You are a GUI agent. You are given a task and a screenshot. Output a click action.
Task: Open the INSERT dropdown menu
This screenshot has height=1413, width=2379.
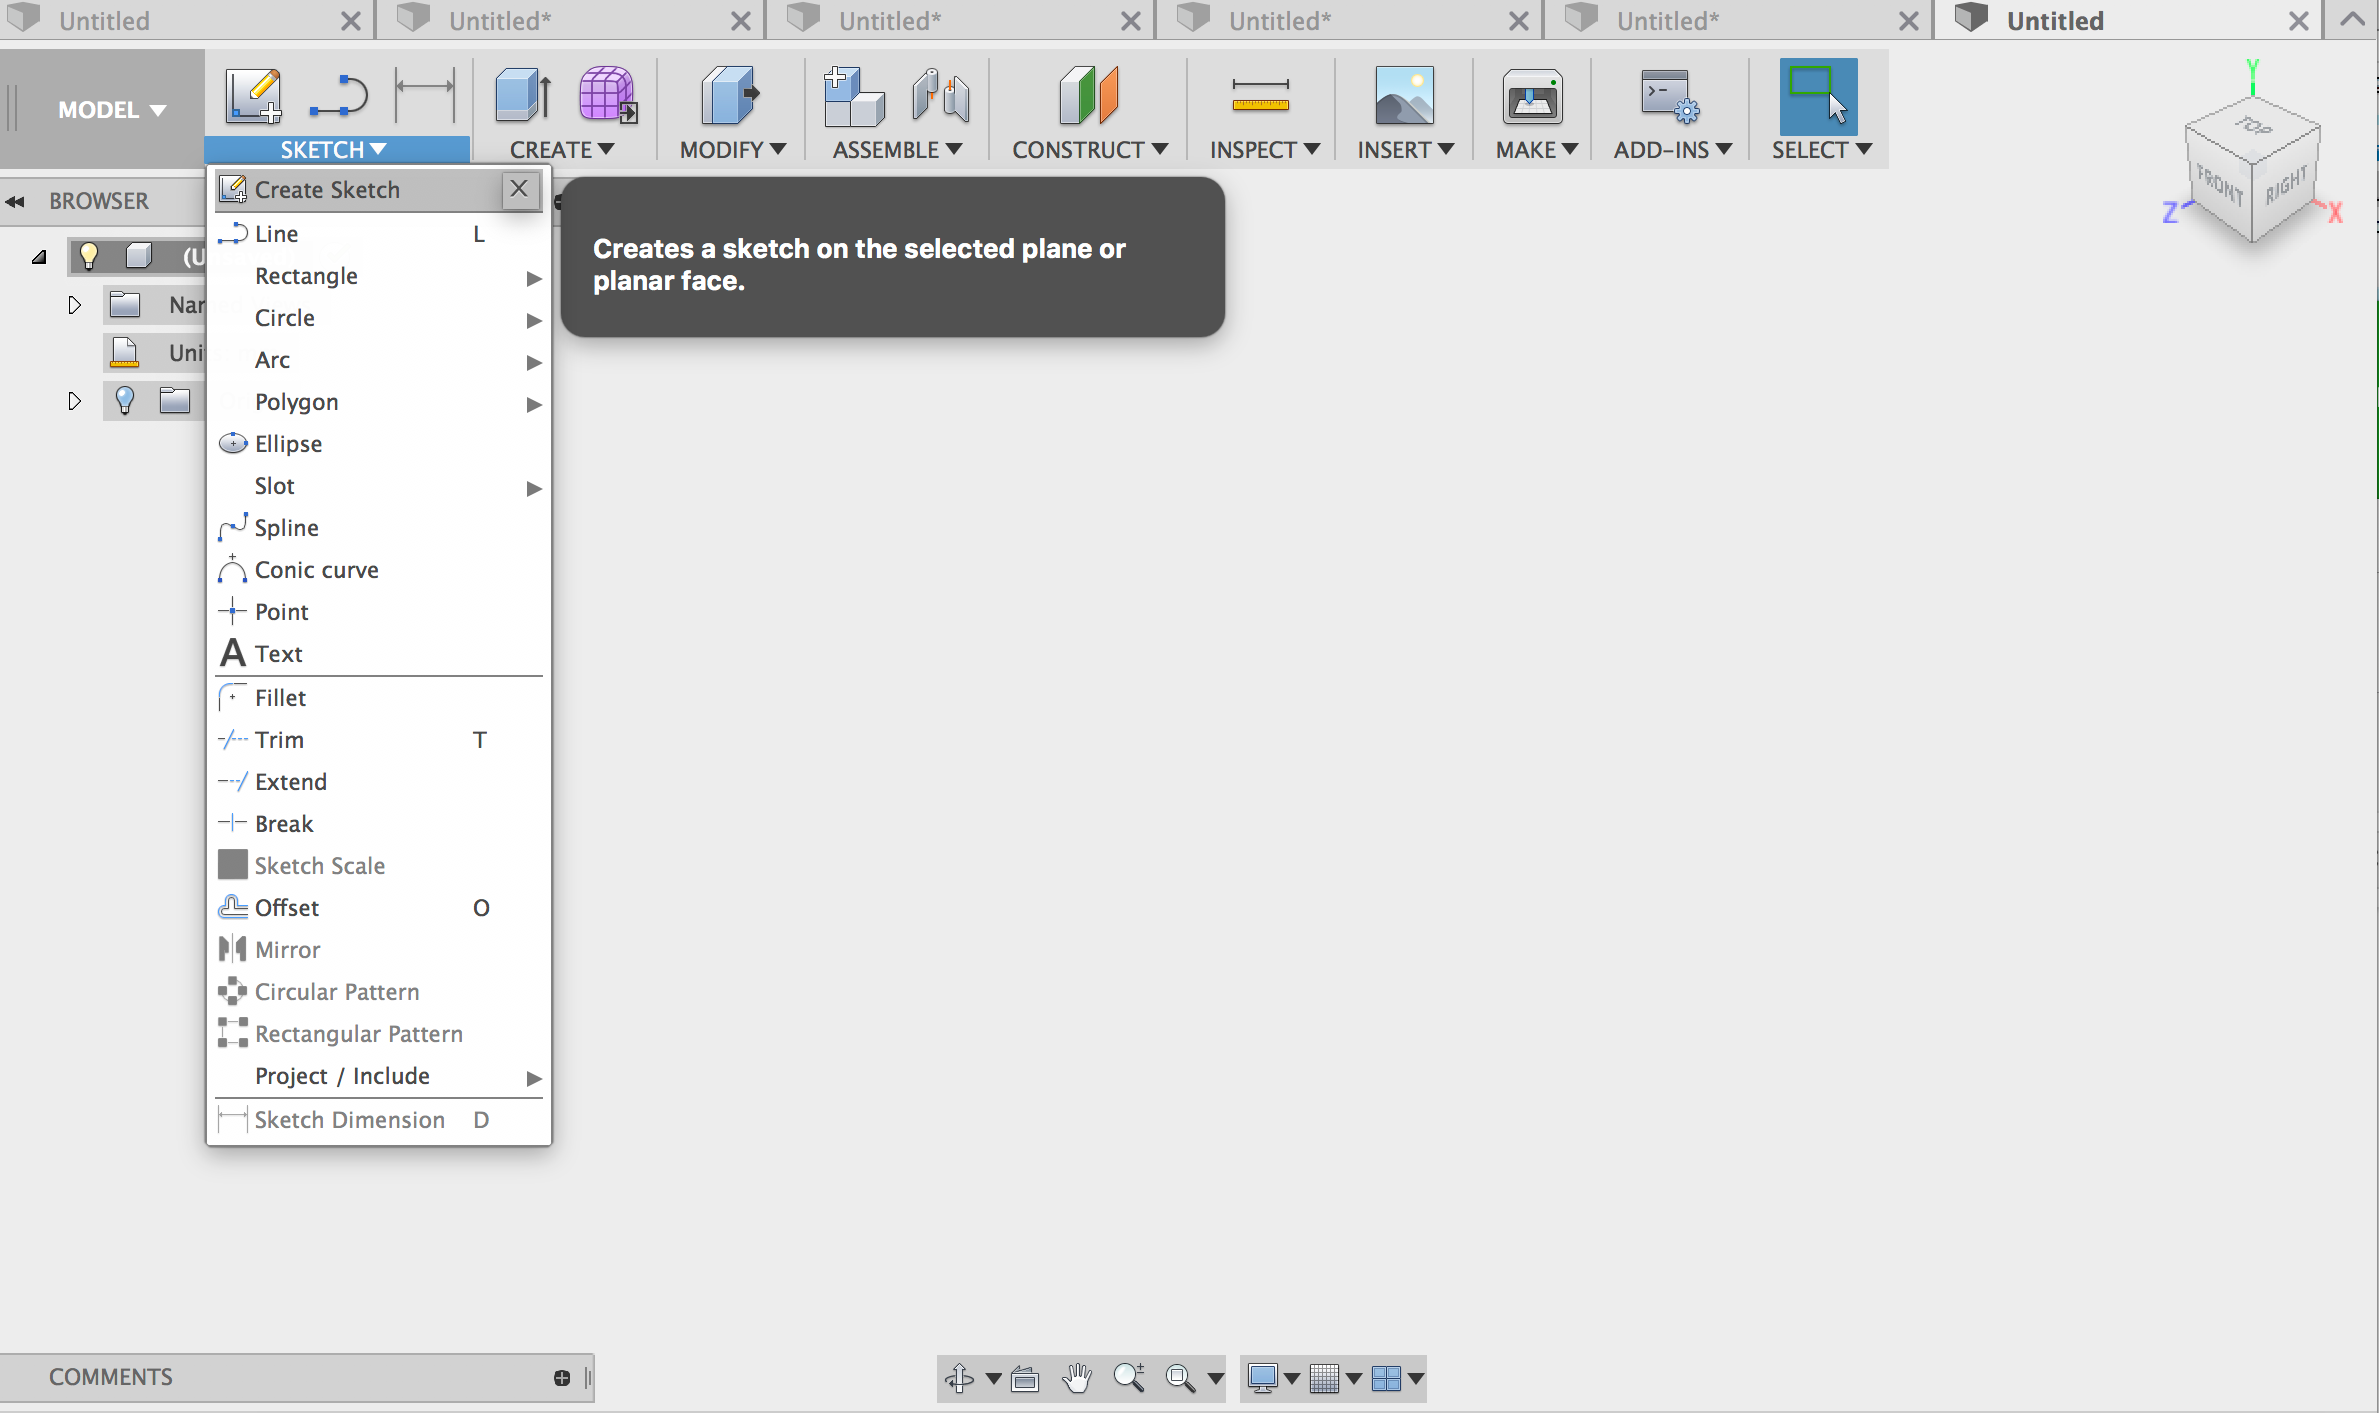point(1405,149)
